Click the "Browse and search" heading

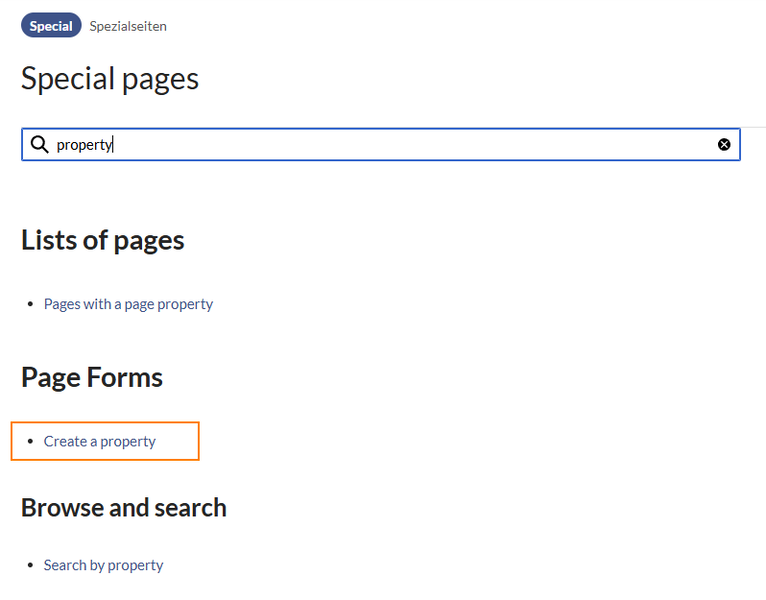point(123,508)
